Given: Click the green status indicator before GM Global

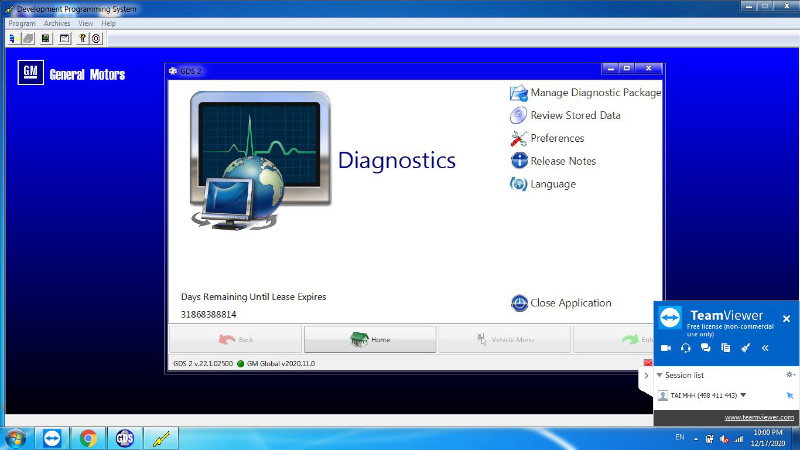Looking at the screenshot, I should 240,364.
